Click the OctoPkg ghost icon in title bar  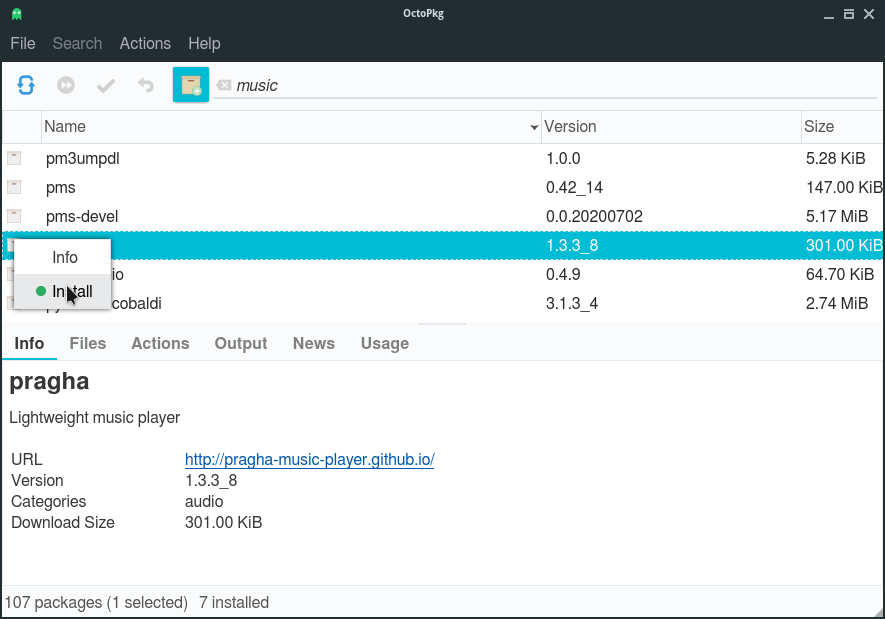click(x=17, y=14)
